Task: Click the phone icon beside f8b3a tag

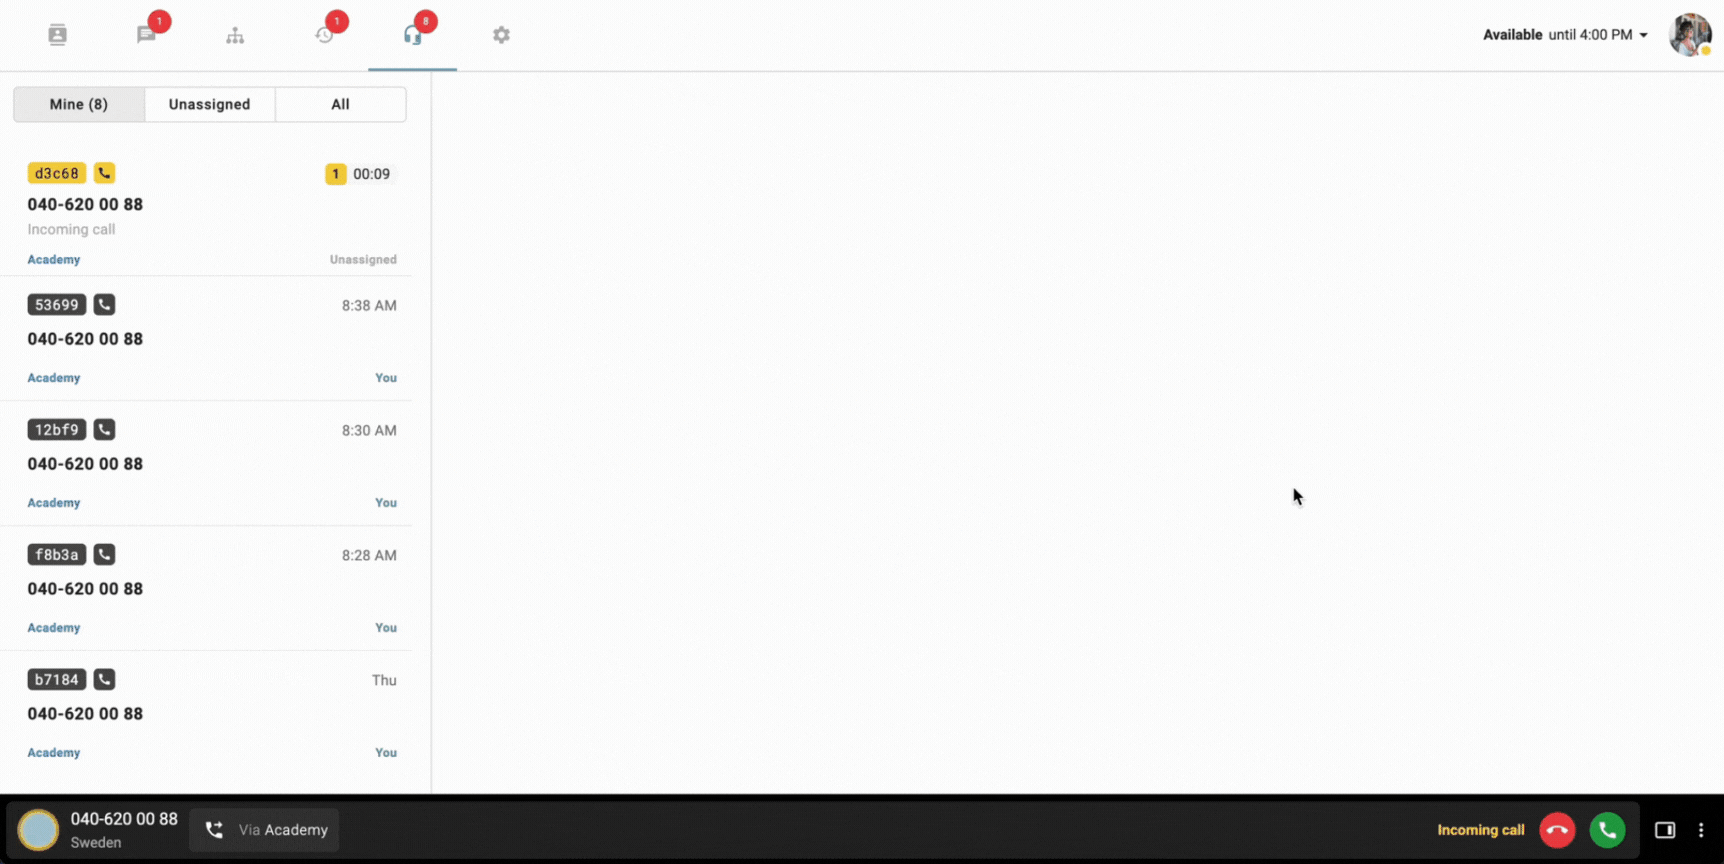Action: pyautogui.click(x=105, y=554)
